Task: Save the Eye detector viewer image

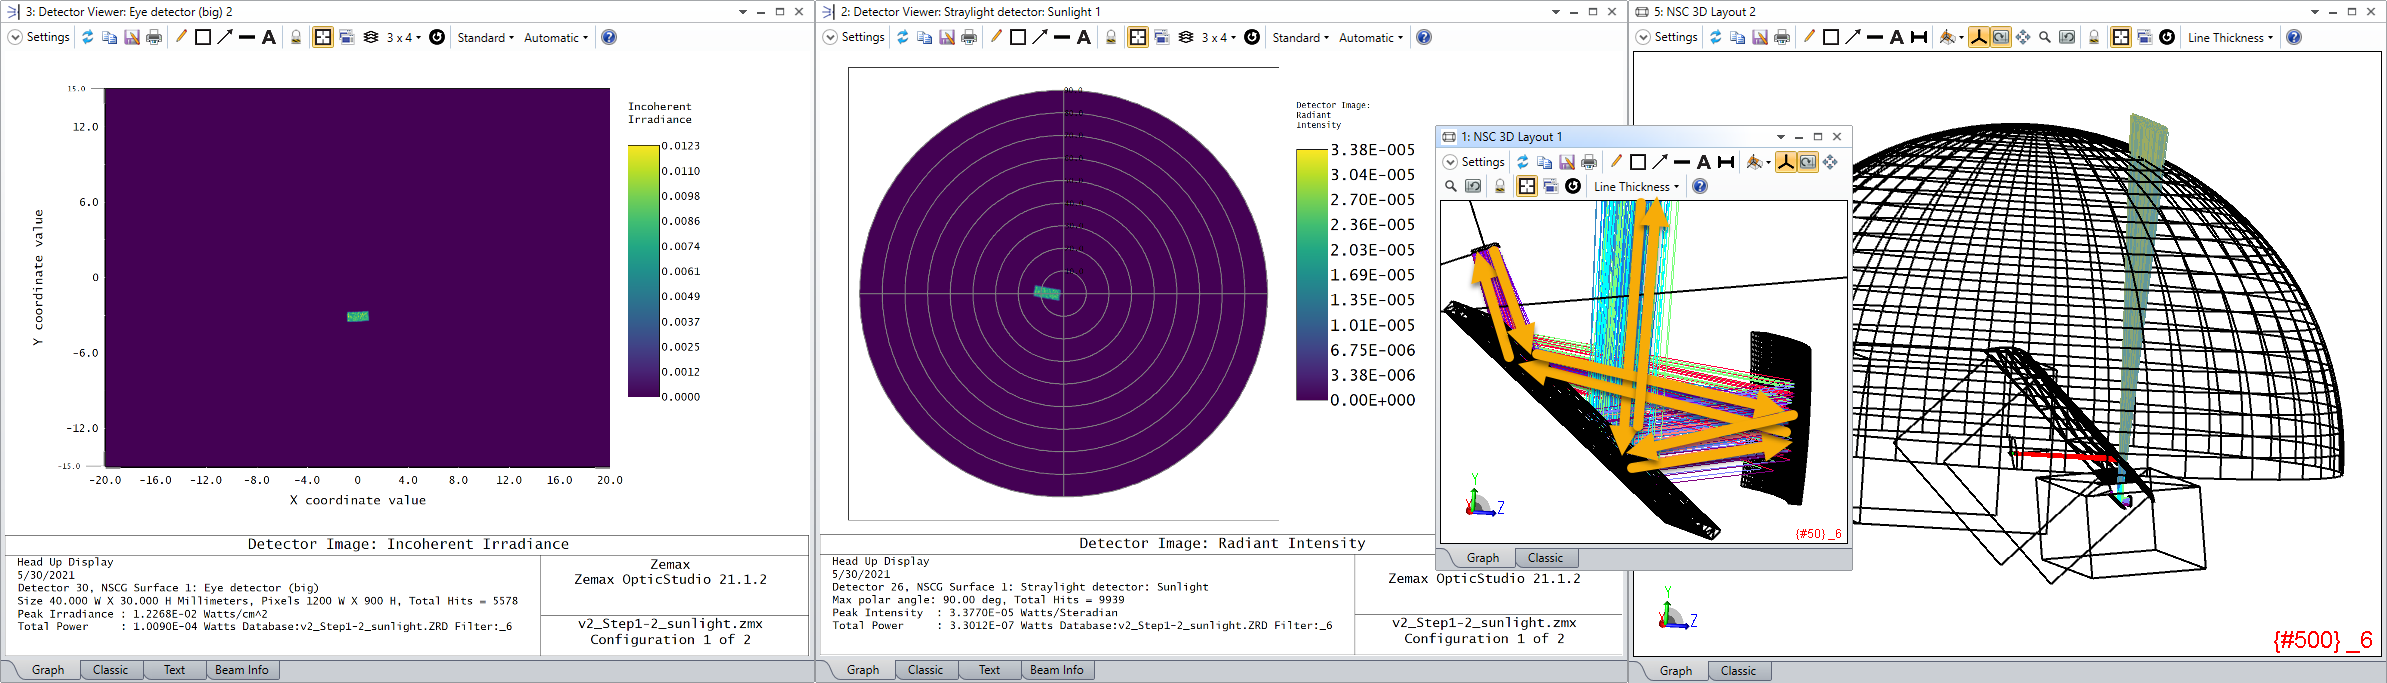Action: 131,37
